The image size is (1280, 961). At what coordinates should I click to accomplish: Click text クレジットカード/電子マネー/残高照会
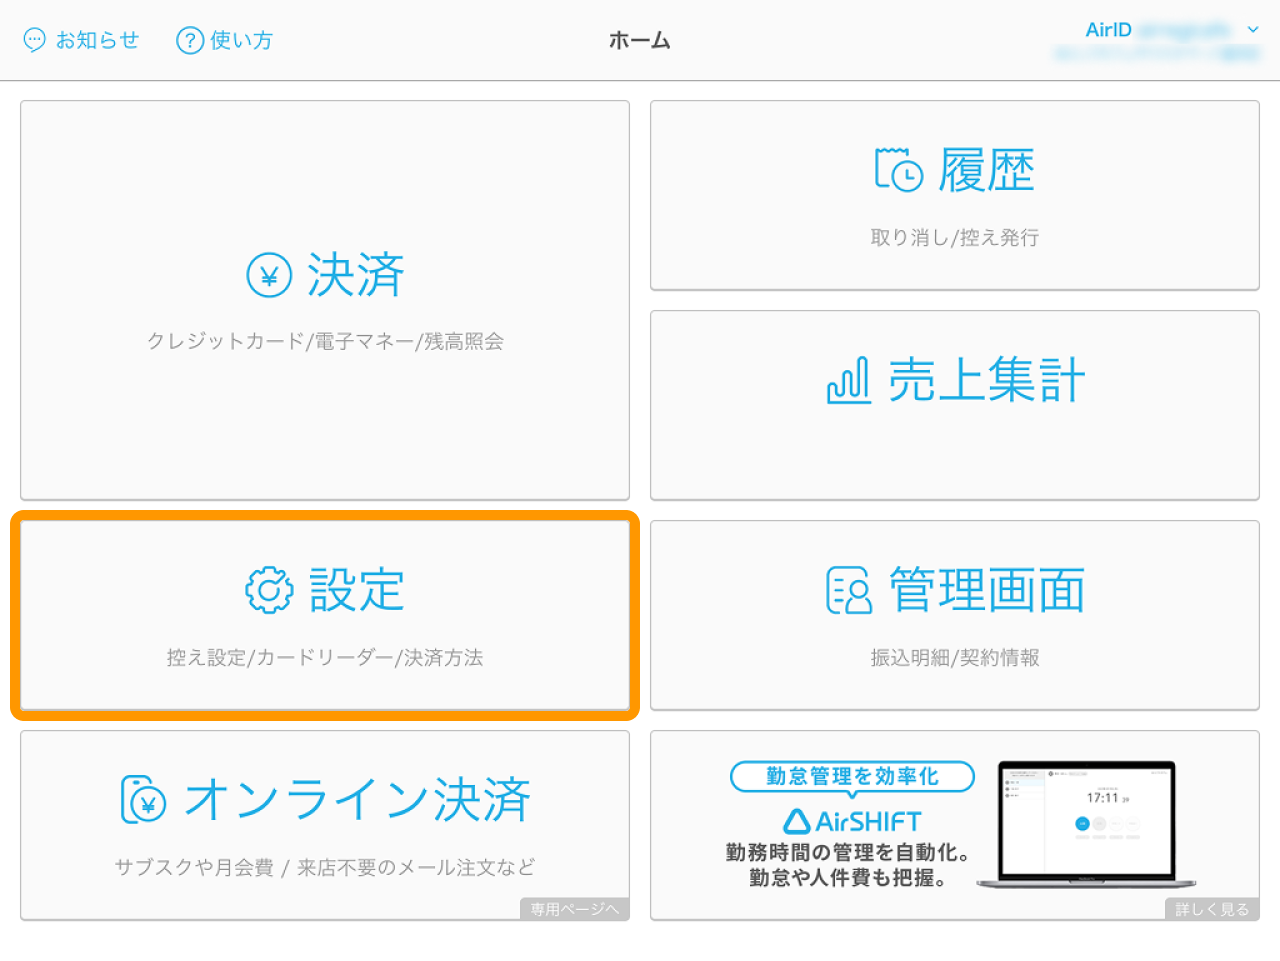[x=325, y=341]
